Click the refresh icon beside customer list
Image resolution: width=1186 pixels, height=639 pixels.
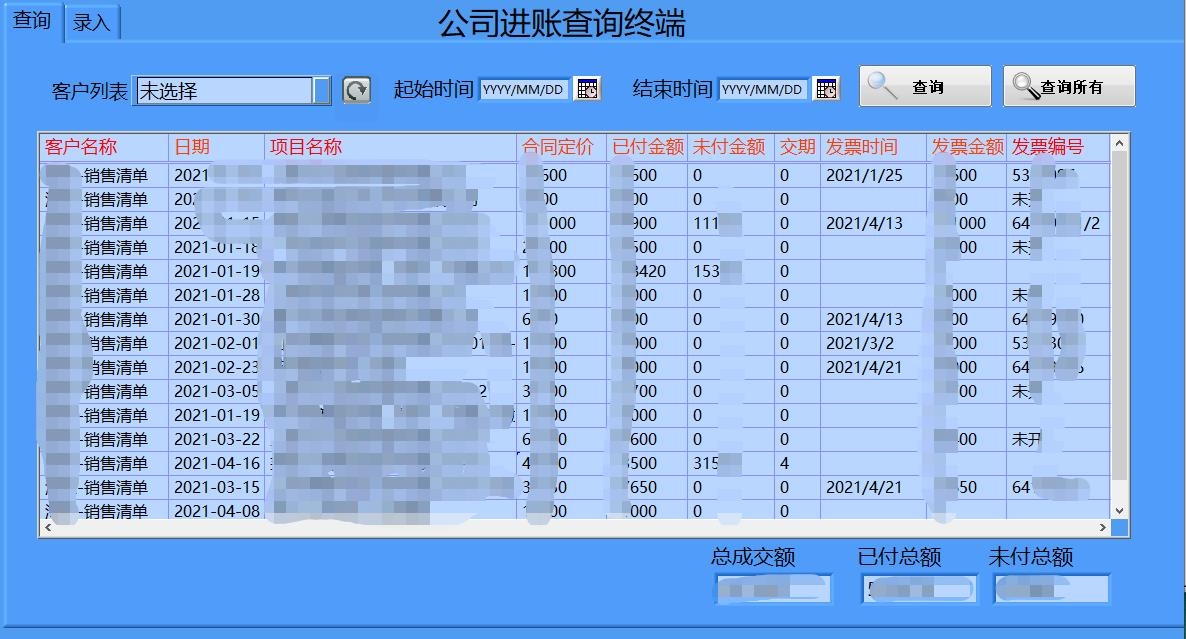pos(355,88)
